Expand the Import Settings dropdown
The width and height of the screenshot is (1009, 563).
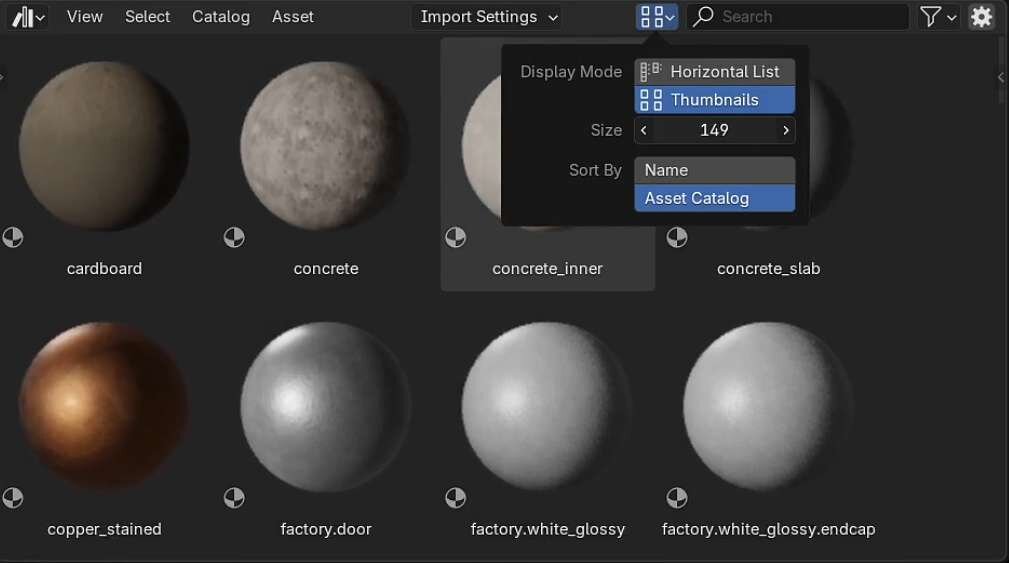[x=488, y=17]
